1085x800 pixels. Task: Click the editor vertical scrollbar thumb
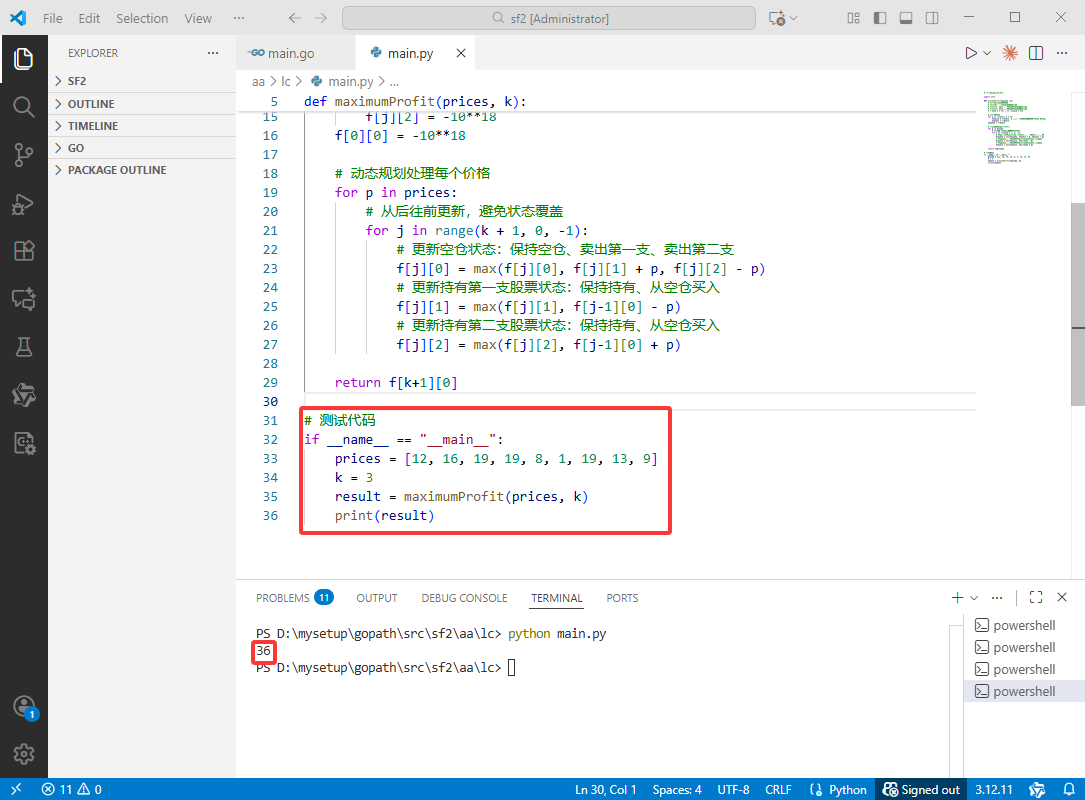click(1077, 304)
